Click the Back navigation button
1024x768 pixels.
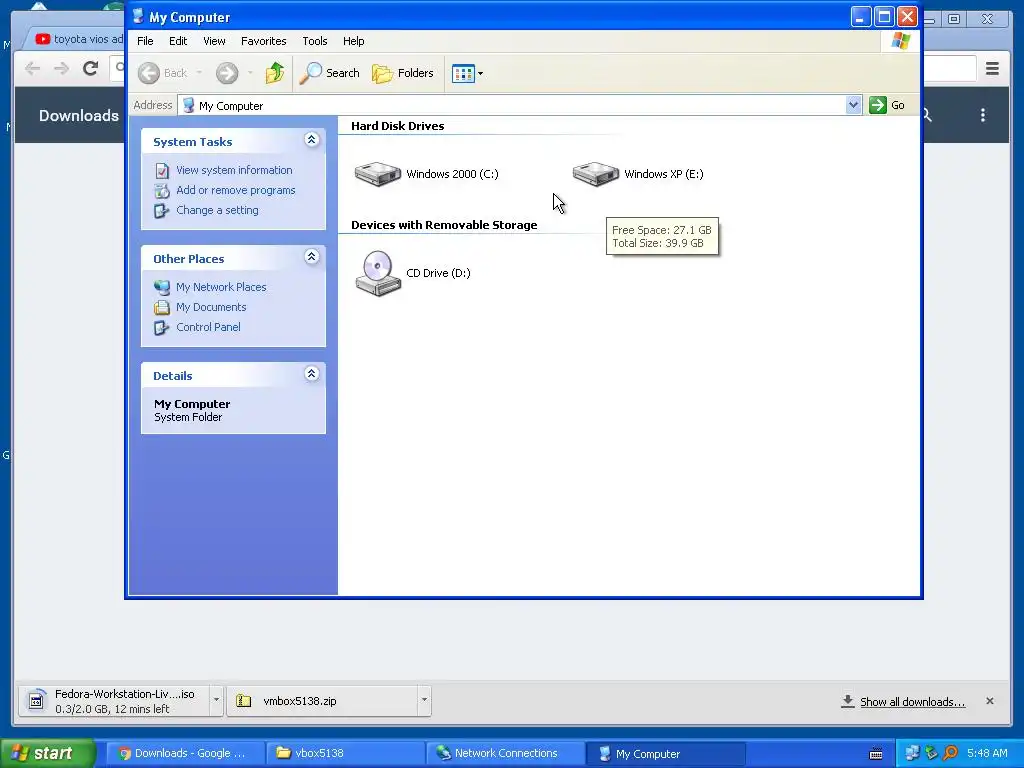pos(163,73)
